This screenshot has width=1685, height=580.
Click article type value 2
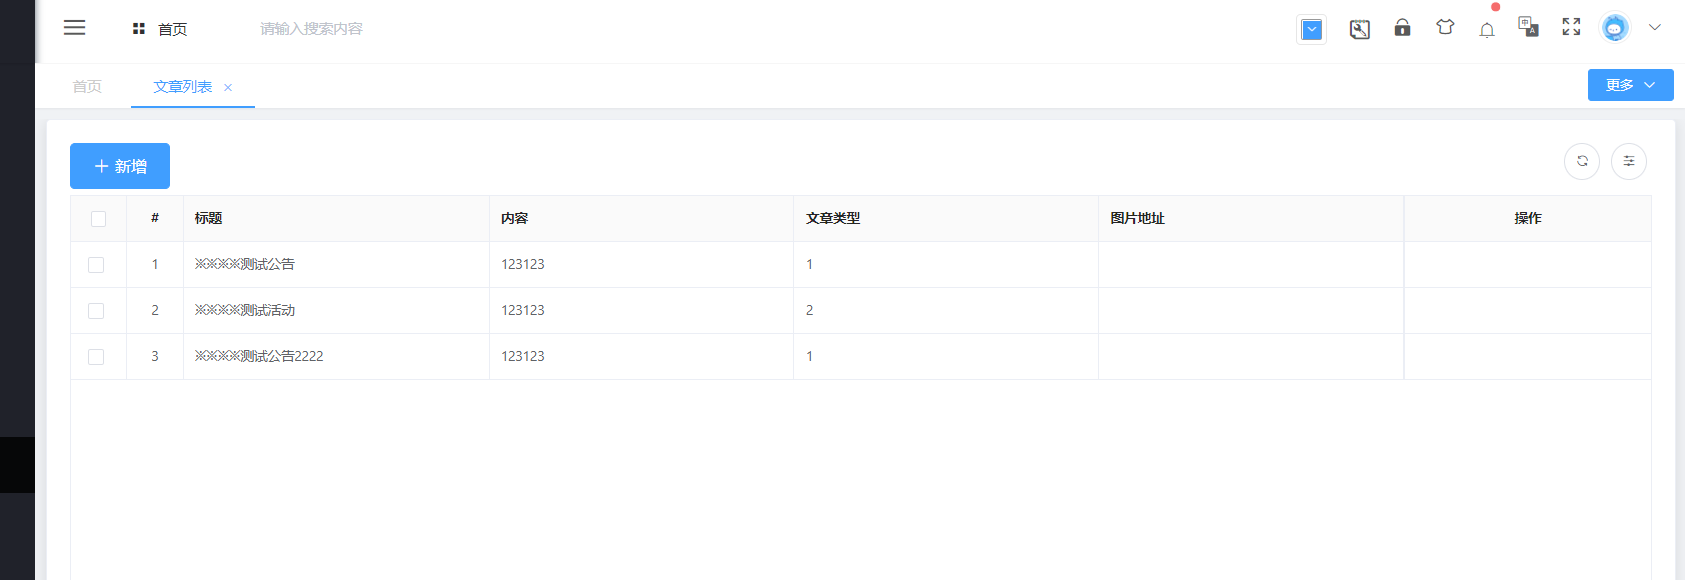pyautogui.click(x=810, y=310)
